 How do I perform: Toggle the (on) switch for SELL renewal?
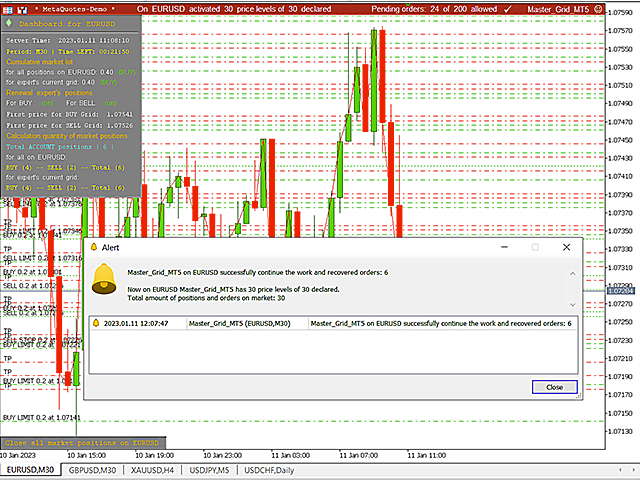pyautogui.click(x=110, y=103)
